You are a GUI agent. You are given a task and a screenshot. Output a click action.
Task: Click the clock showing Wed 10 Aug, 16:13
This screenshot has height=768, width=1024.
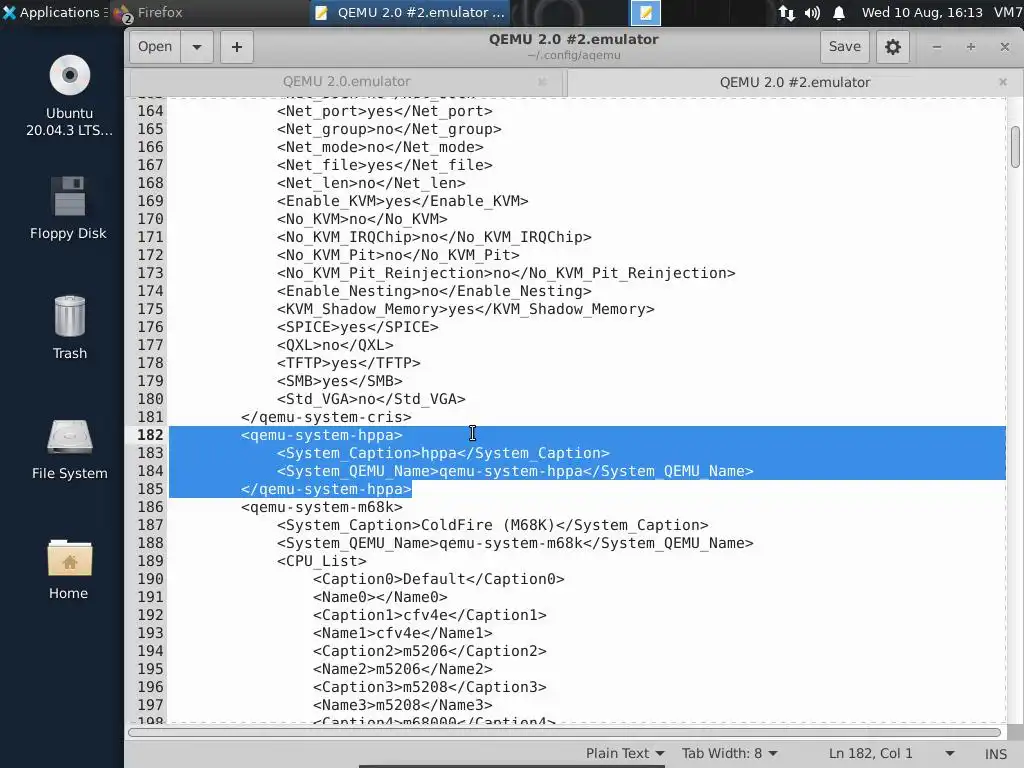coord(922,12)
